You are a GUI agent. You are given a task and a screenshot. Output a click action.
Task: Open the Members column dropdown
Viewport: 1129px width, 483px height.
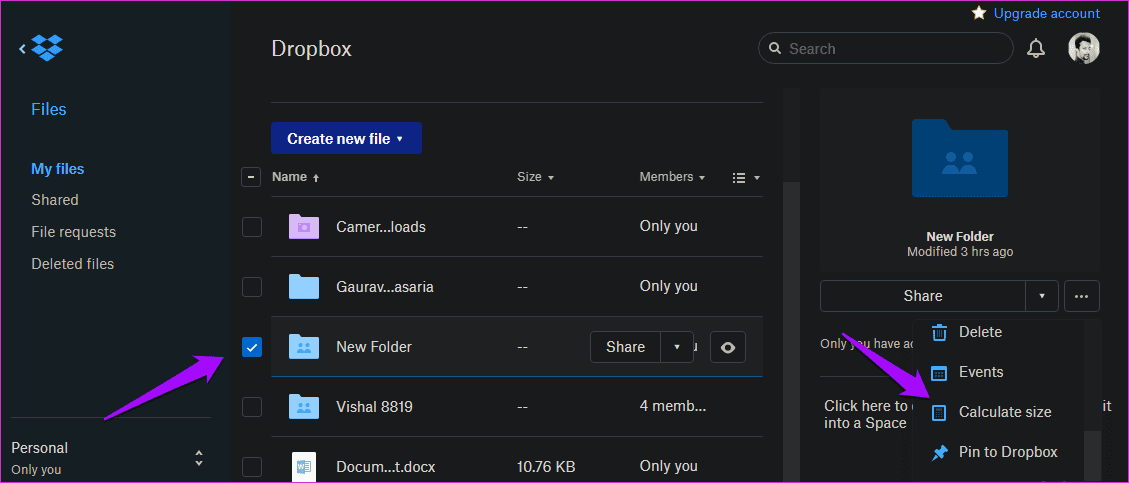(x=672, y=177)
